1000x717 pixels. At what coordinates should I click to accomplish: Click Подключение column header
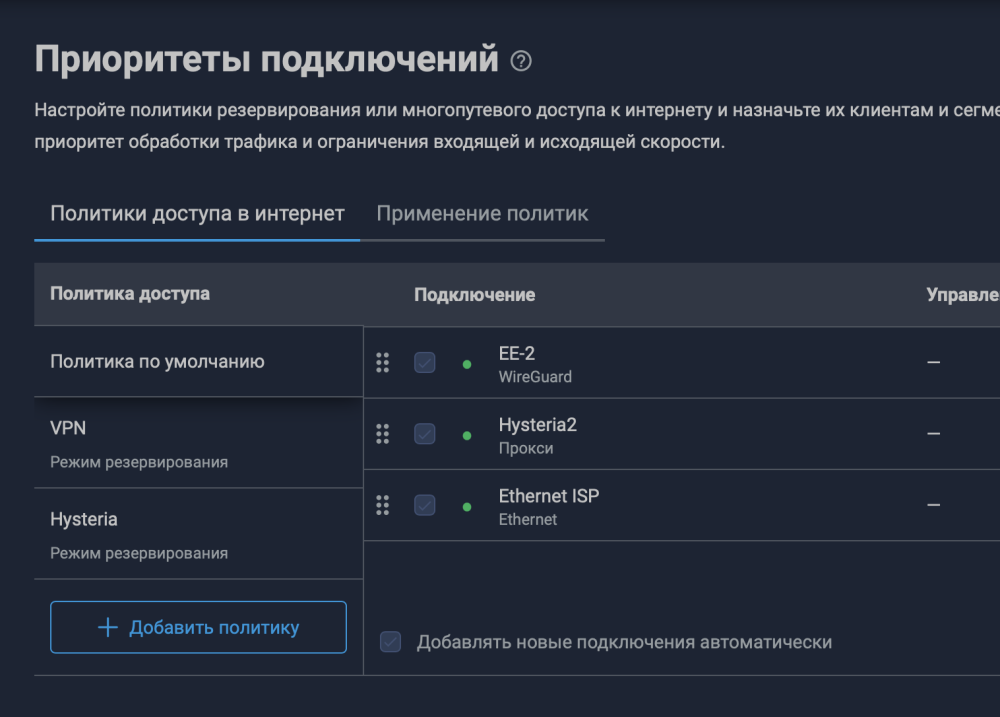474,295
